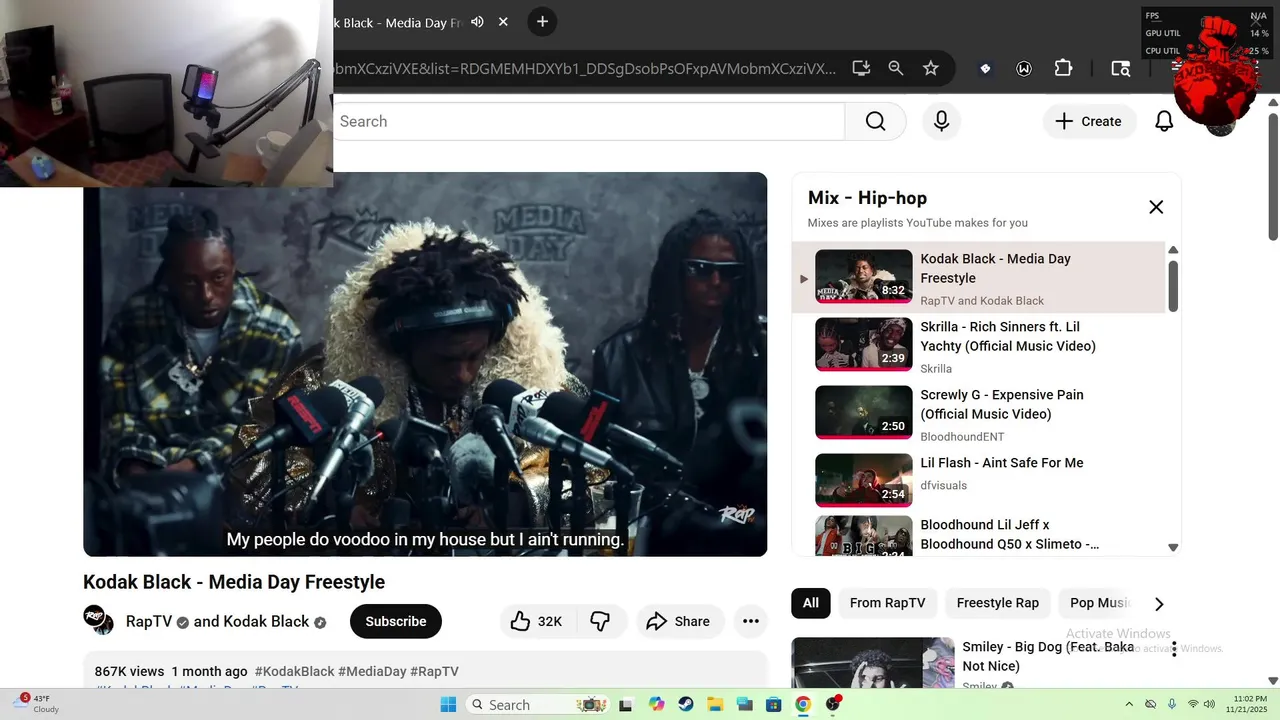The width and height of the screenshot is (1280, 720).
Task: Click the blue diamond extension icon
Action: (985, 68)
